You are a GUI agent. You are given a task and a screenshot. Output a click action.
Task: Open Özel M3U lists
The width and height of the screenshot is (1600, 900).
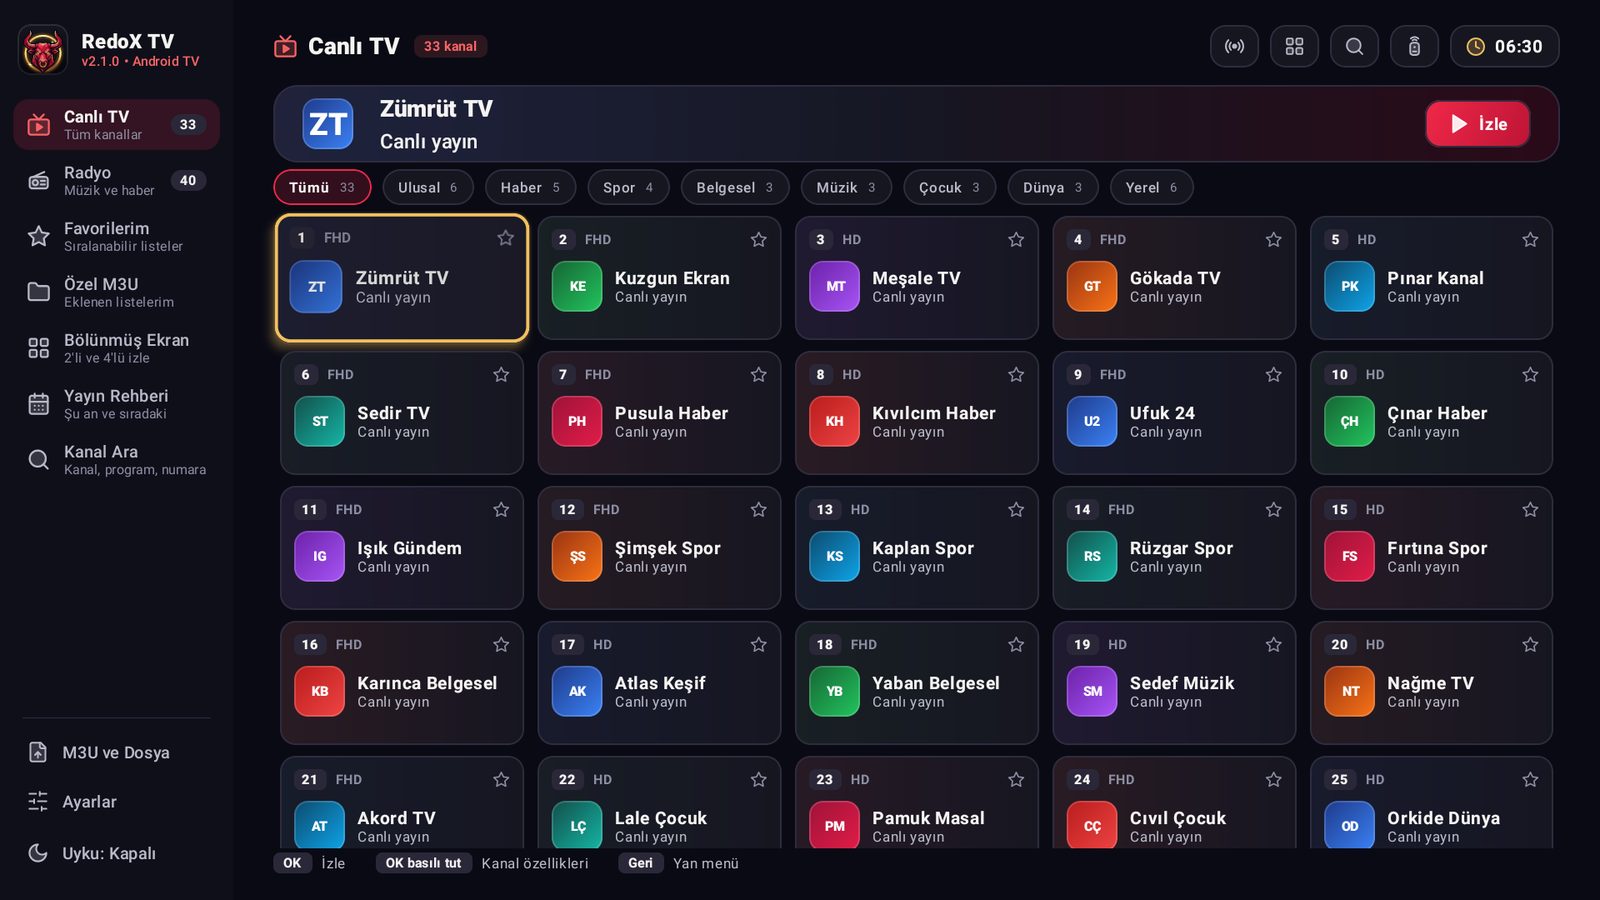[116, 293]
